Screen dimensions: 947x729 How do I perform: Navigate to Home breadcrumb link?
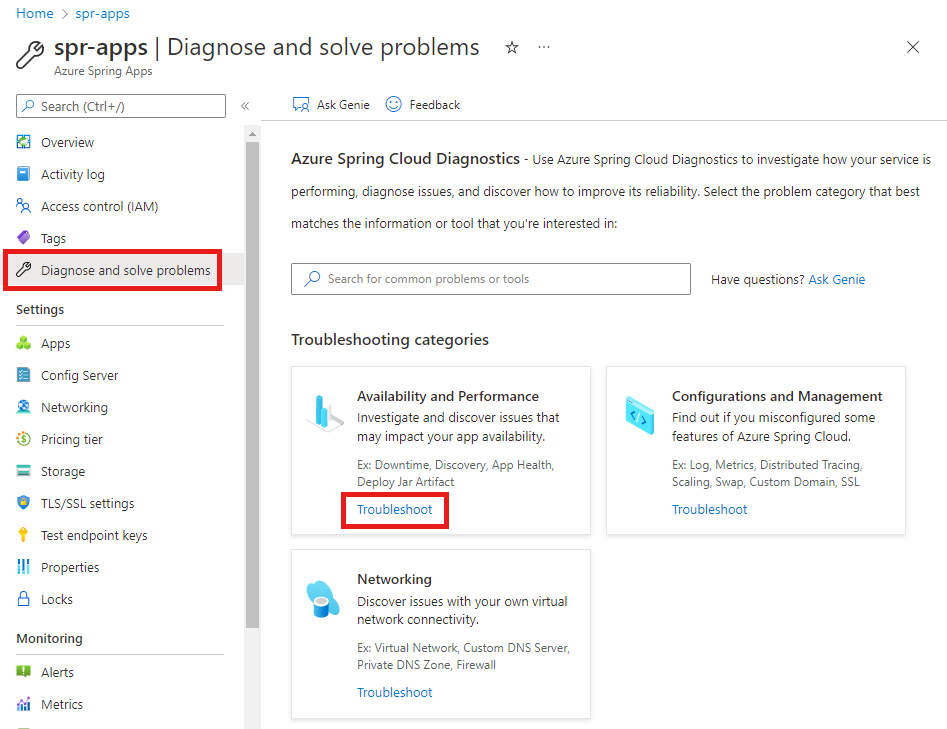tap(35, 14)
